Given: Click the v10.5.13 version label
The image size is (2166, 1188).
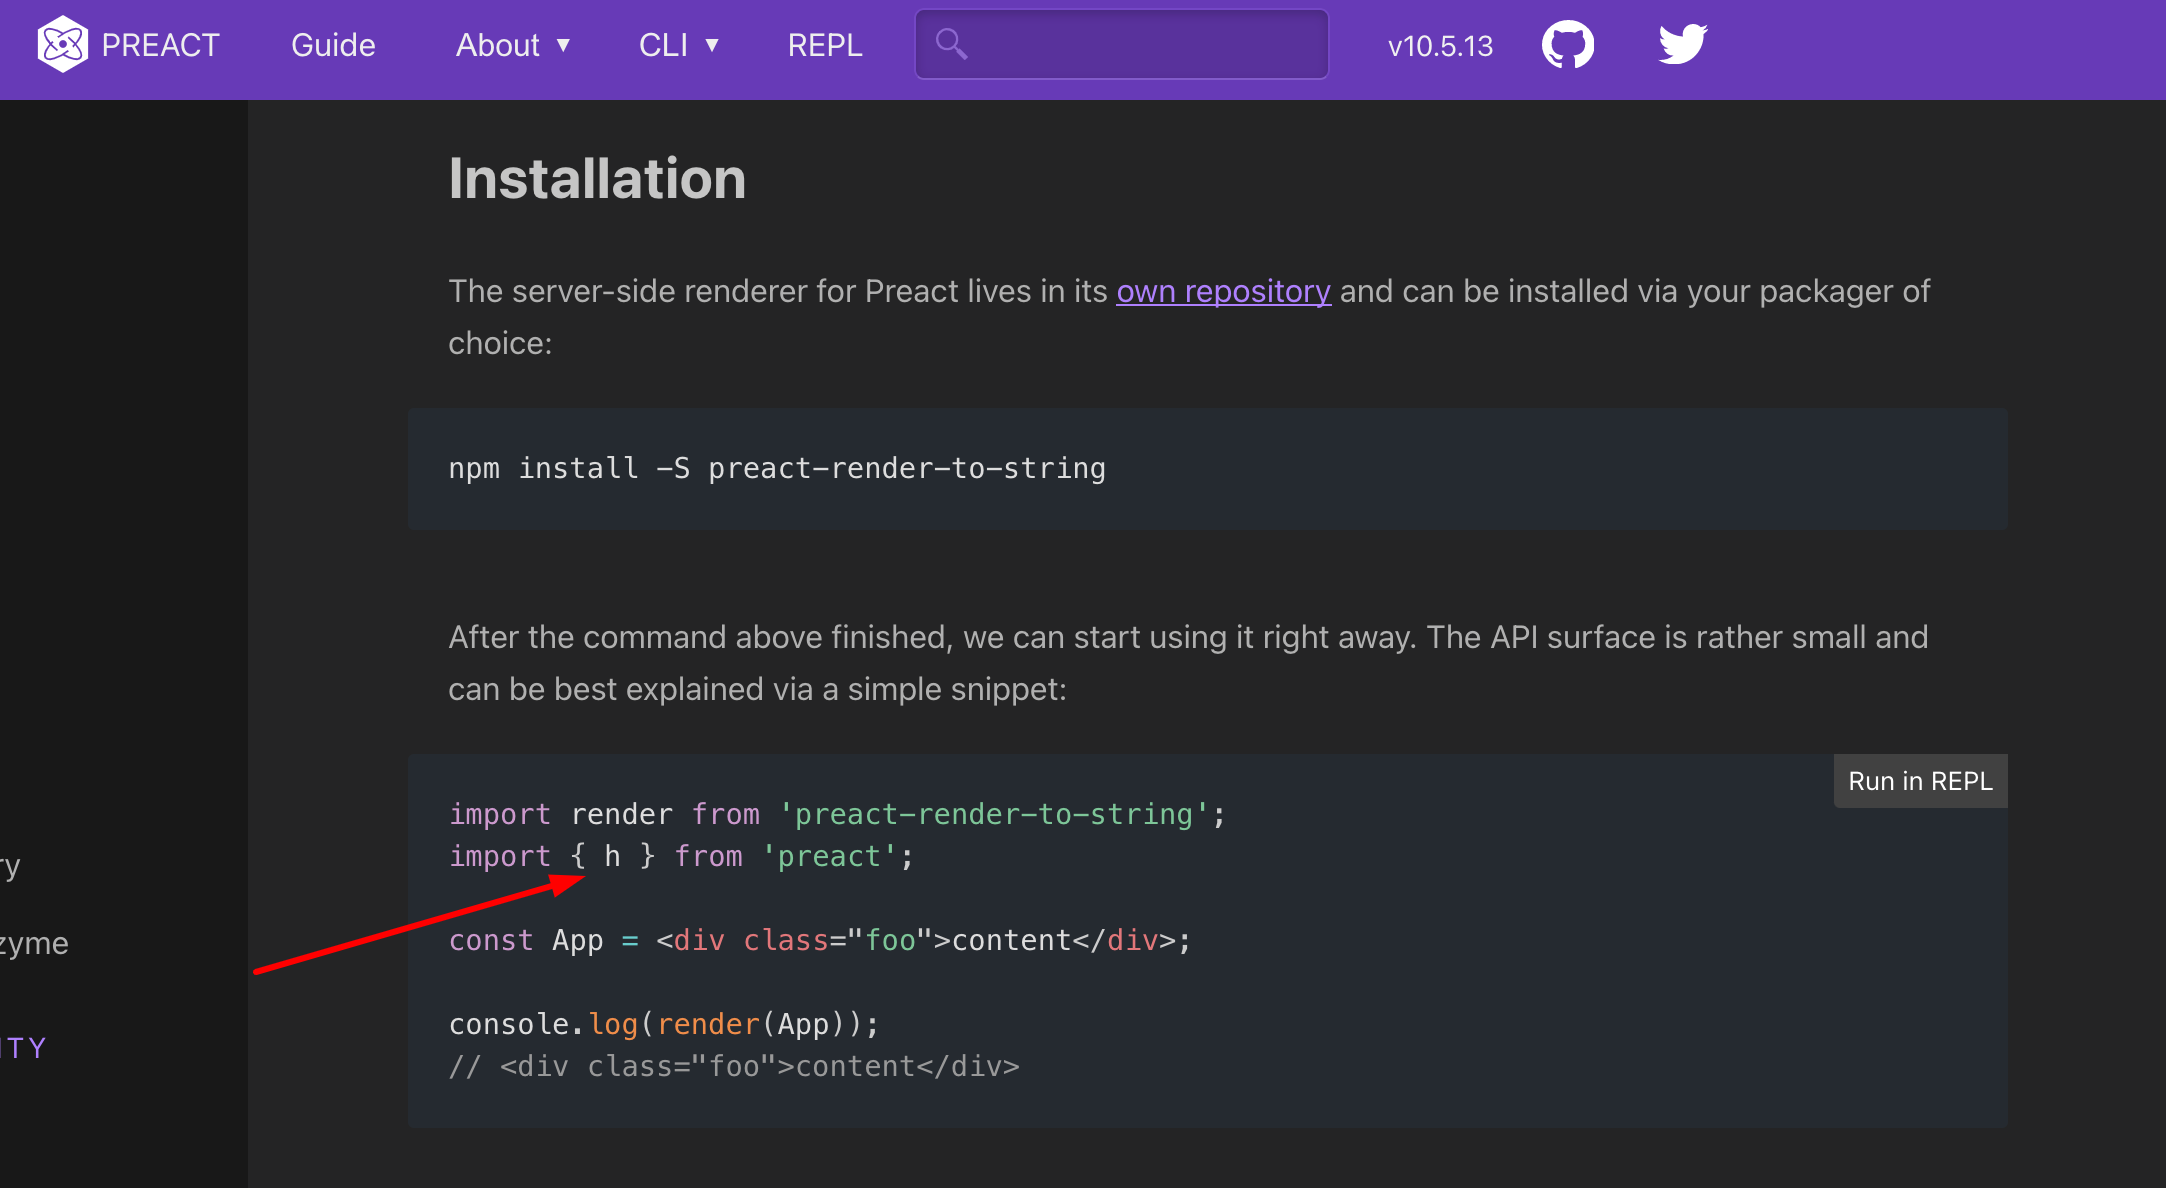Looking at the screenshot, I should pos(1440,46).
